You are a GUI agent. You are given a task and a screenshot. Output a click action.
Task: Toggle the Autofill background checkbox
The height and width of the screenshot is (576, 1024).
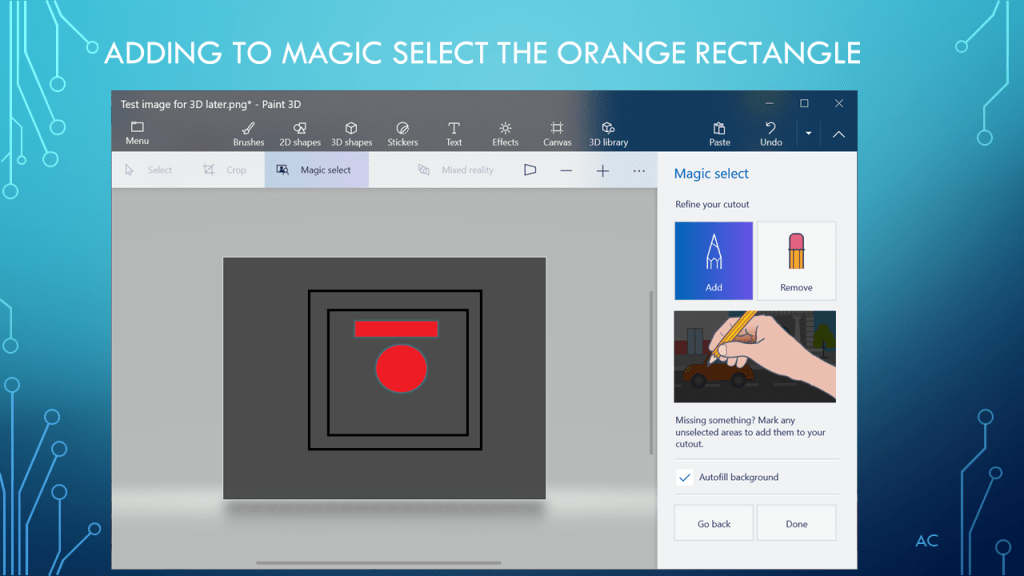tap(685, 478)
